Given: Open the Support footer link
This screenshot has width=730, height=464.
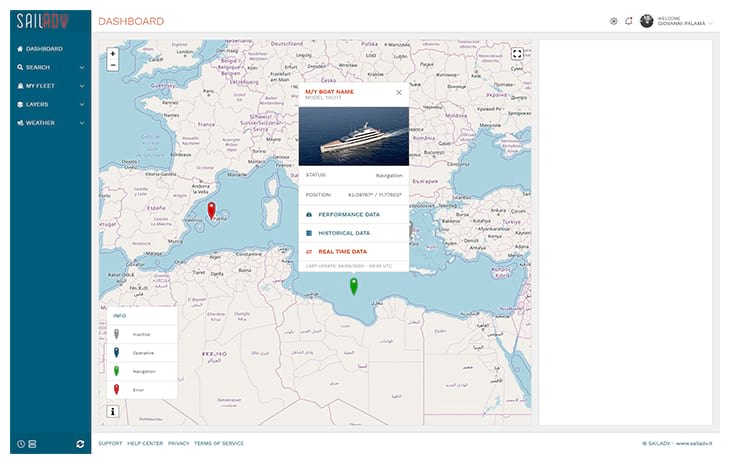Looking at the screenshot, I should point(110,444).
